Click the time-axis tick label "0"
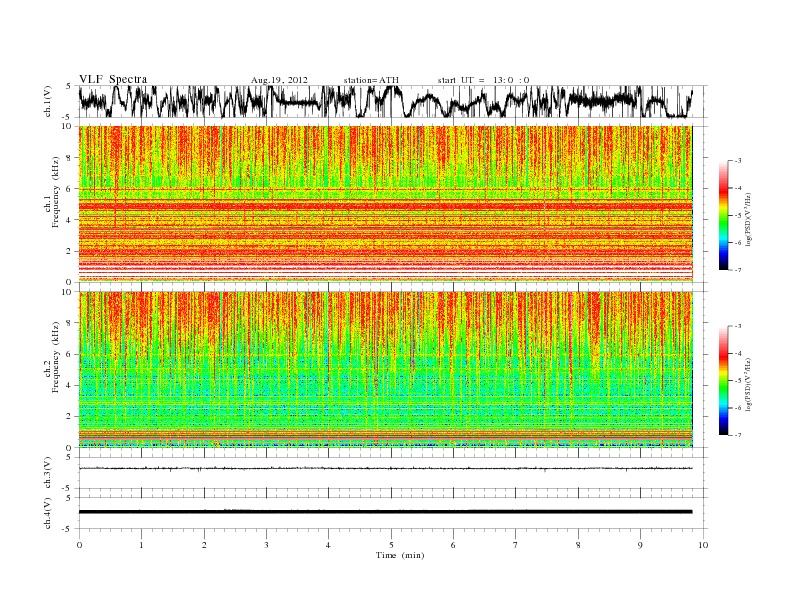 click(79, 545)
